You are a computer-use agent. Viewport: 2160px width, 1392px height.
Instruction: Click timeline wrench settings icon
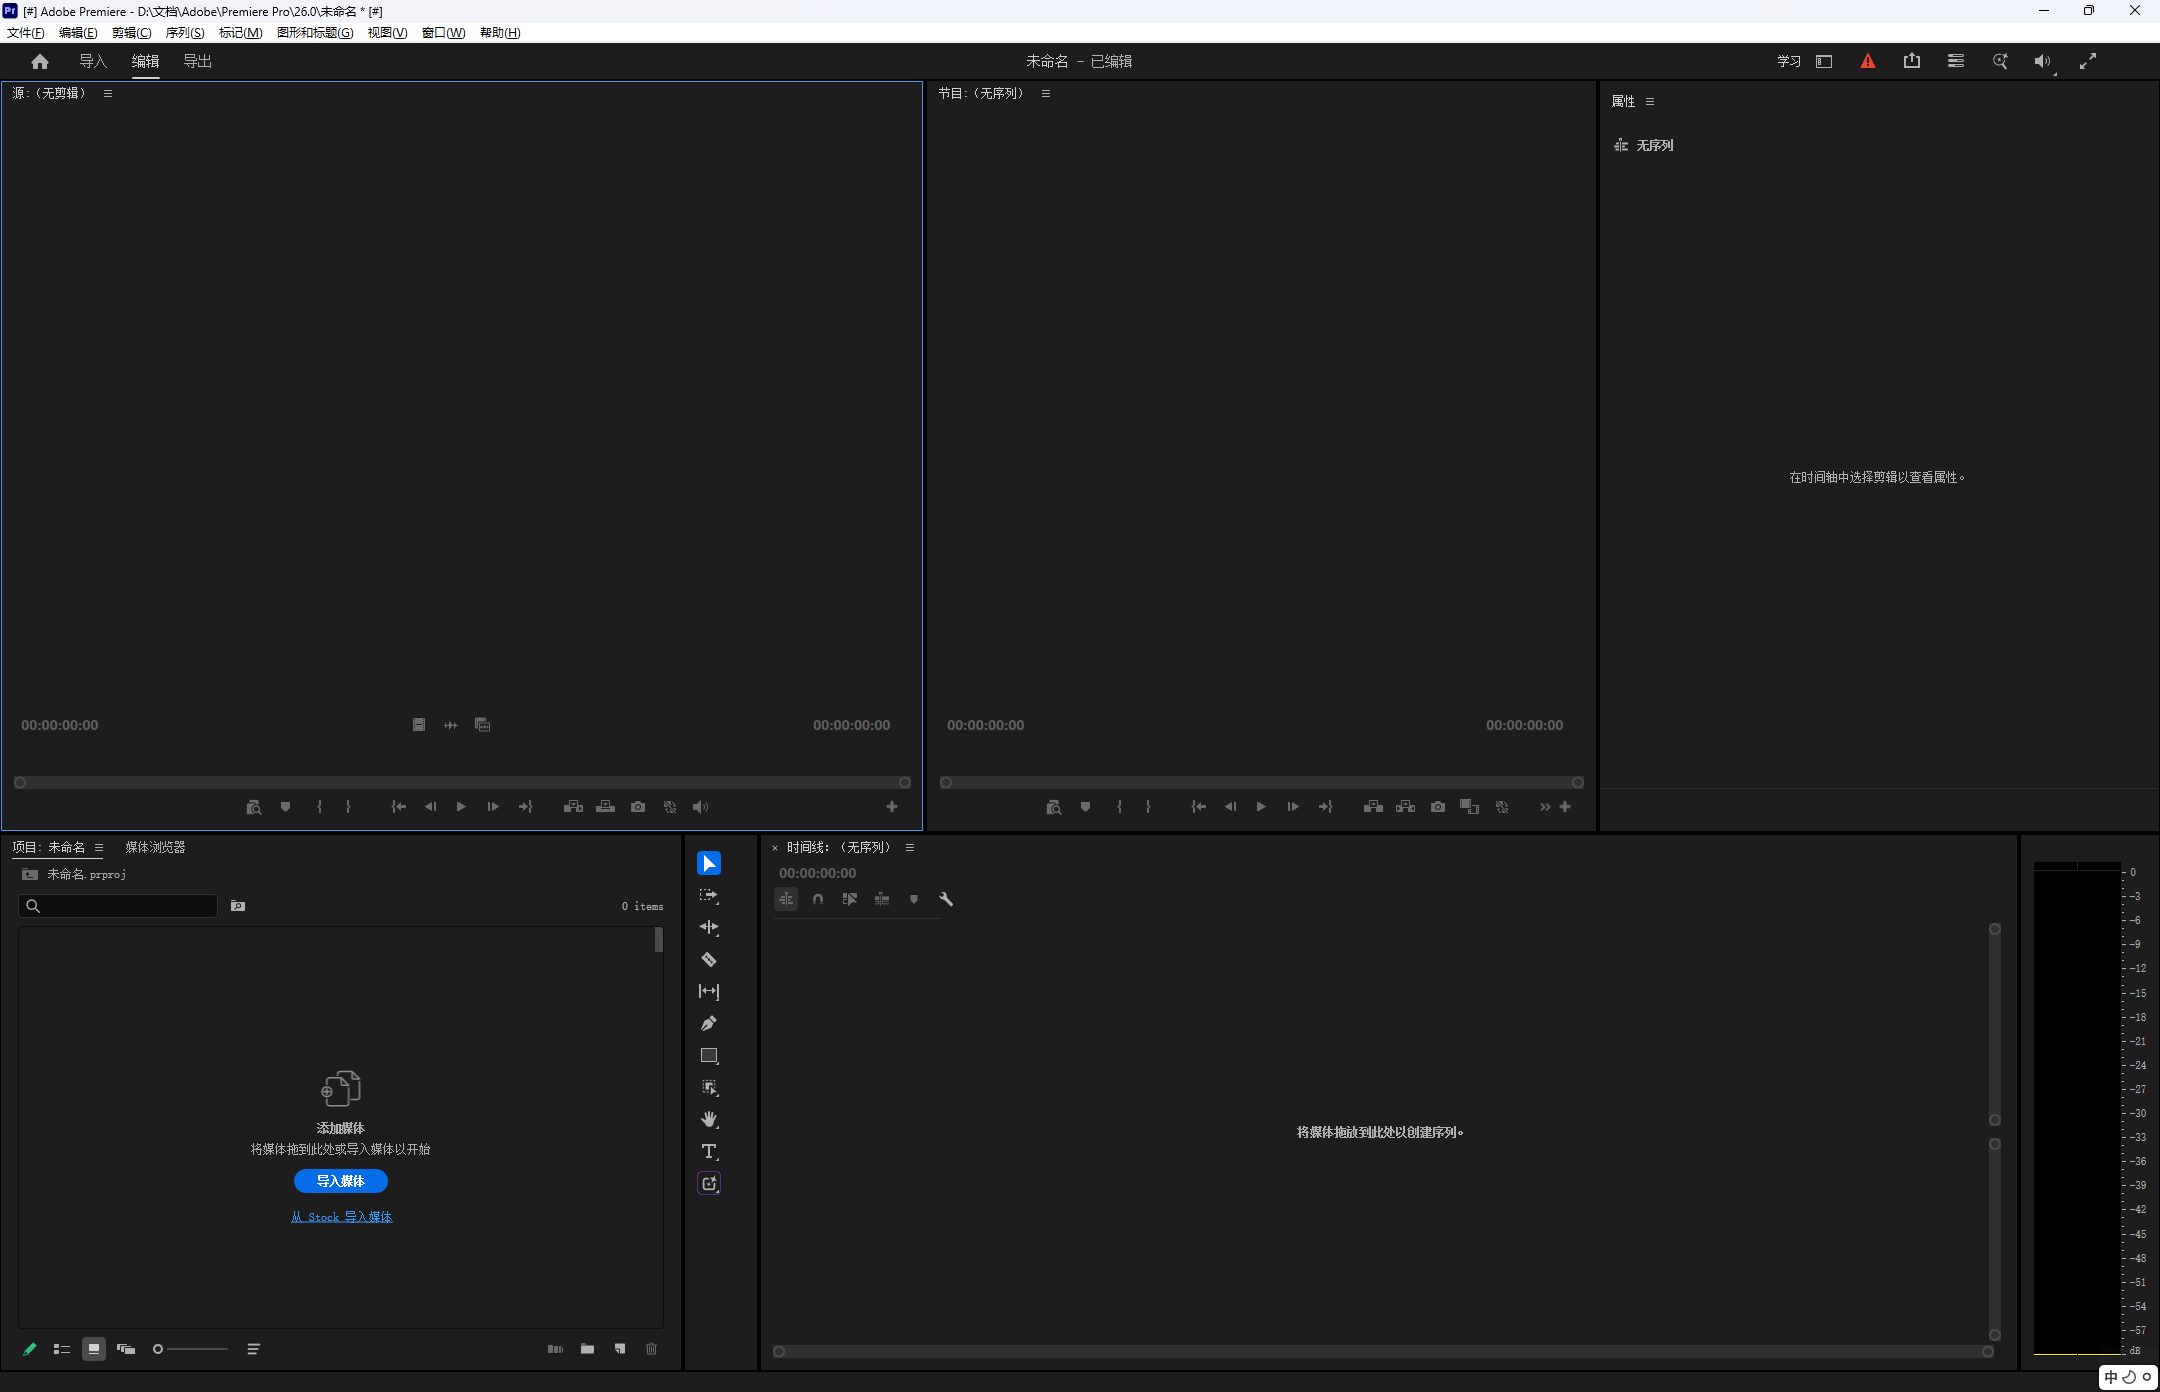coord(946,899)
